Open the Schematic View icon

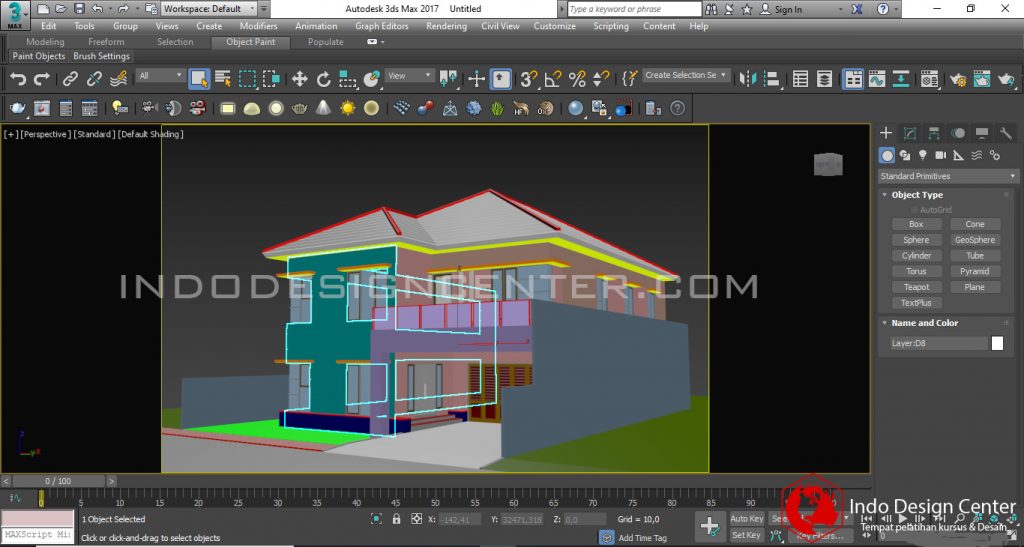tap(901, 79)
